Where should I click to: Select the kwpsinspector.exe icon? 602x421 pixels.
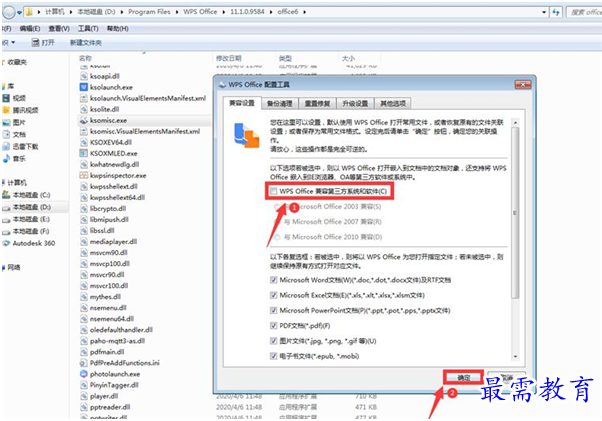[x=84, y=175]
